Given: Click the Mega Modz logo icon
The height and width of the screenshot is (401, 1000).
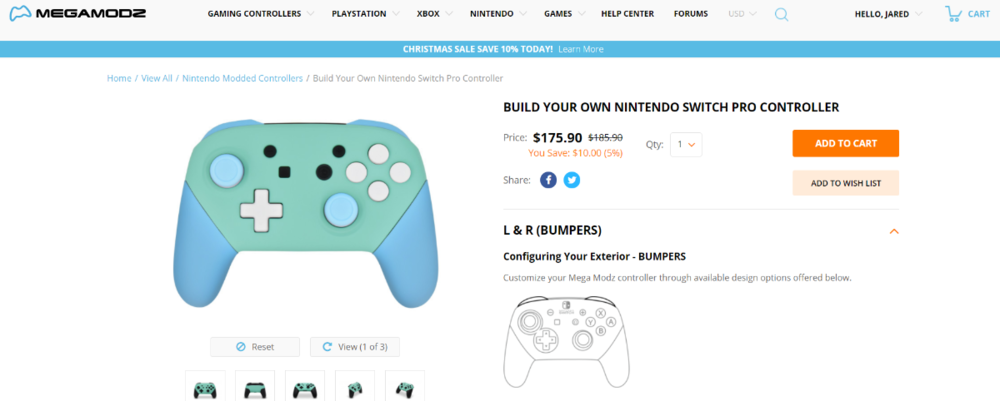Looking at the screenshot, I should click(19, 14).
